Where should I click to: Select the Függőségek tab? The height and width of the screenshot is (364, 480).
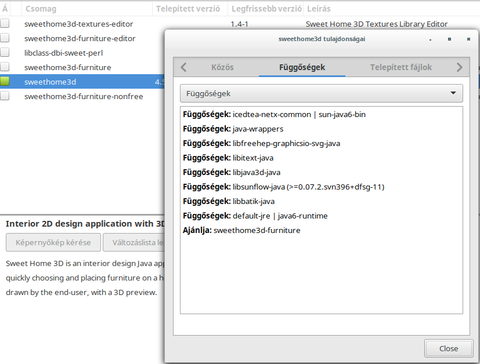(x=302, y=67)
